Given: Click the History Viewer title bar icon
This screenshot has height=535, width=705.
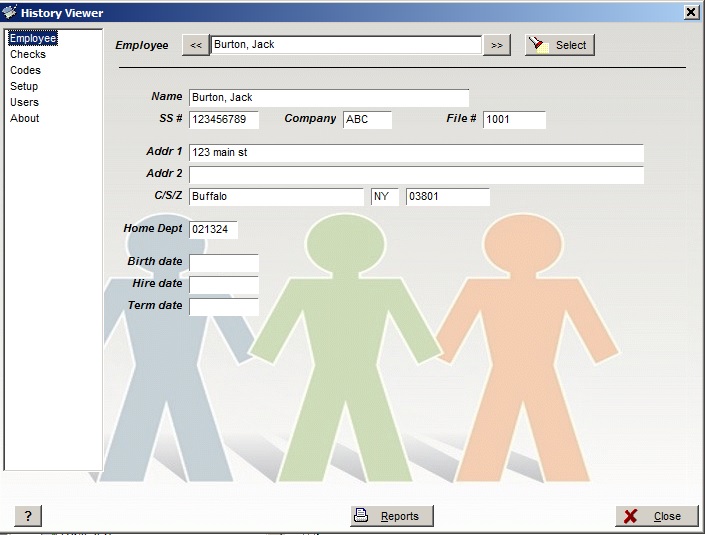Looking at the screenshot, I should [9, 12].
